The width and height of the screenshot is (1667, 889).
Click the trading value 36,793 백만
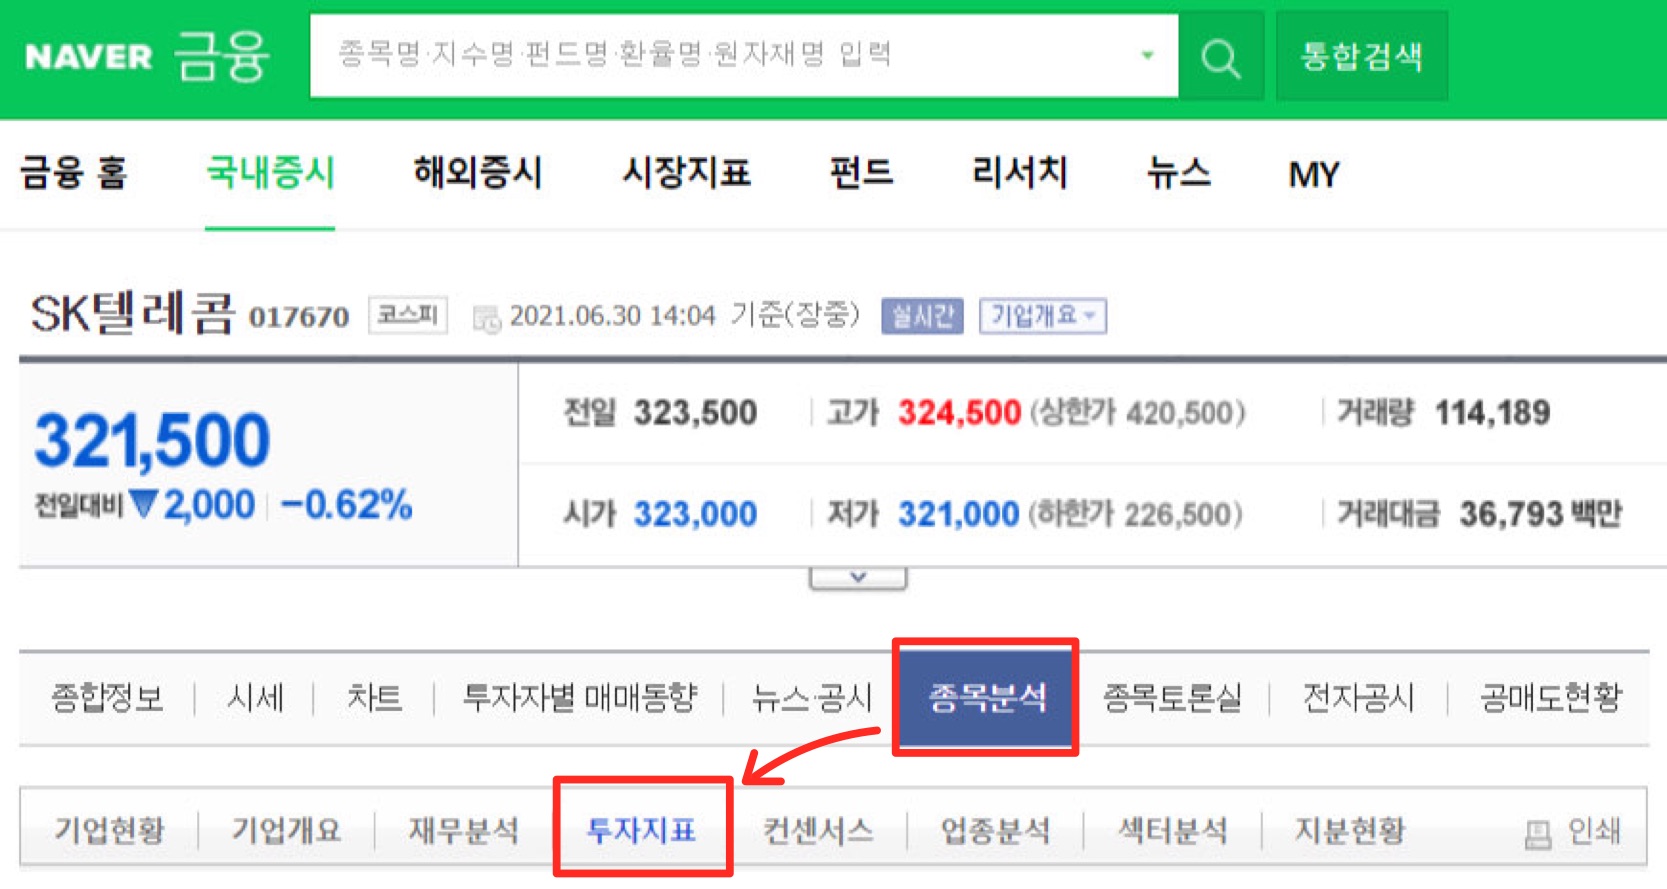[x=1540, y=514]
